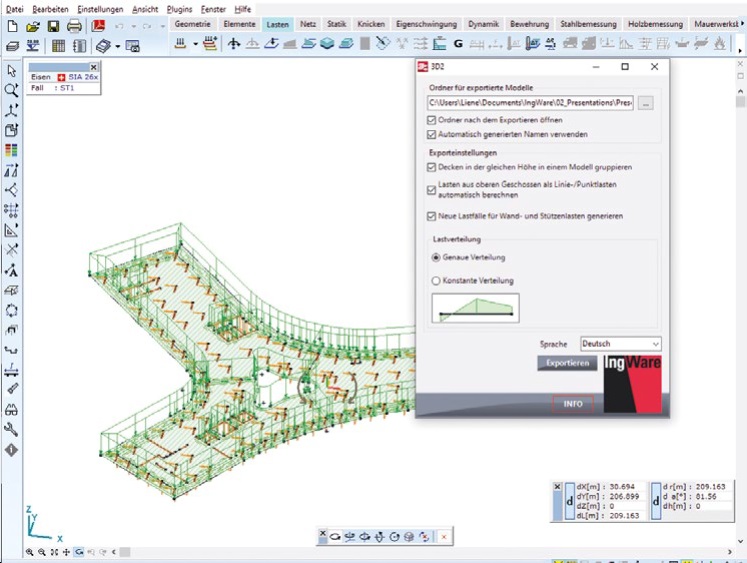This screenshot has width=747, height=563.
Task: Click the Exportieren button
Action: tap(567, 363)
